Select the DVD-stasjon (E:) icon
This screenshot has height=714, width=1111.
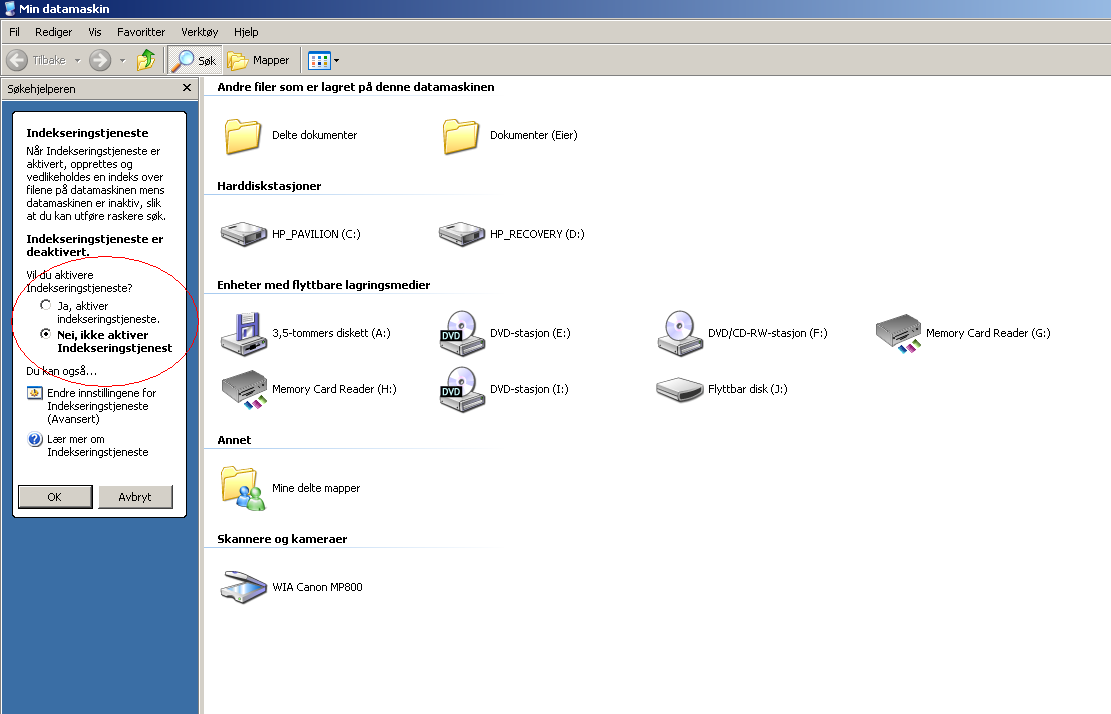[x=462, y=333]
